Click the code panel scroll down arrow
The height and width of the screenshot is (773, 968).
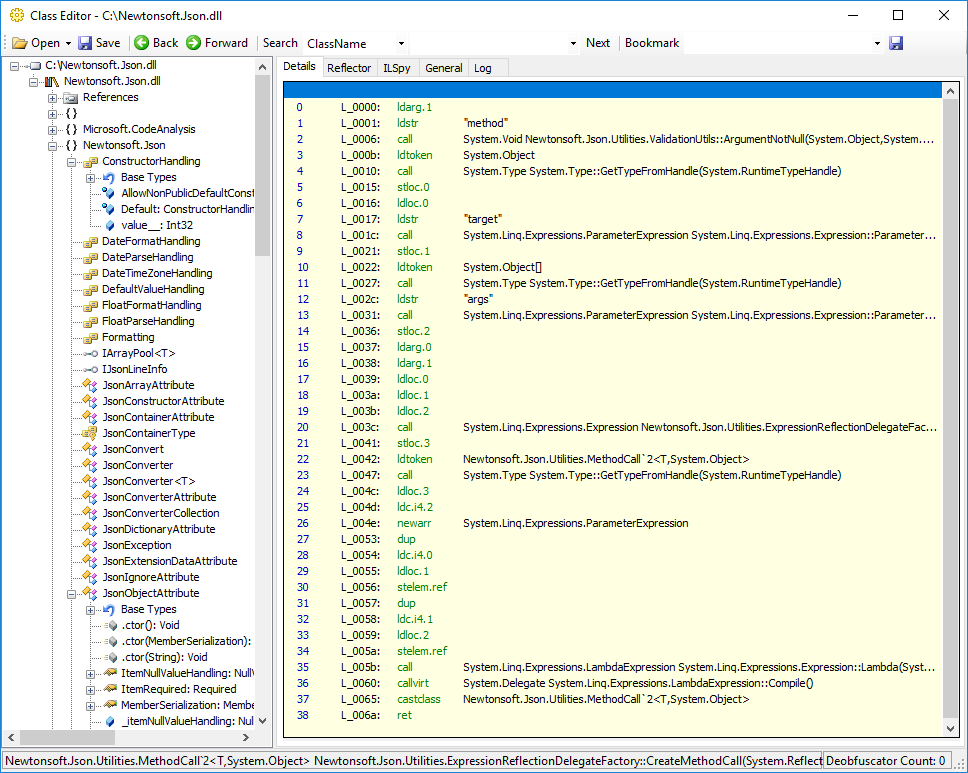click(x=951, y=729)
